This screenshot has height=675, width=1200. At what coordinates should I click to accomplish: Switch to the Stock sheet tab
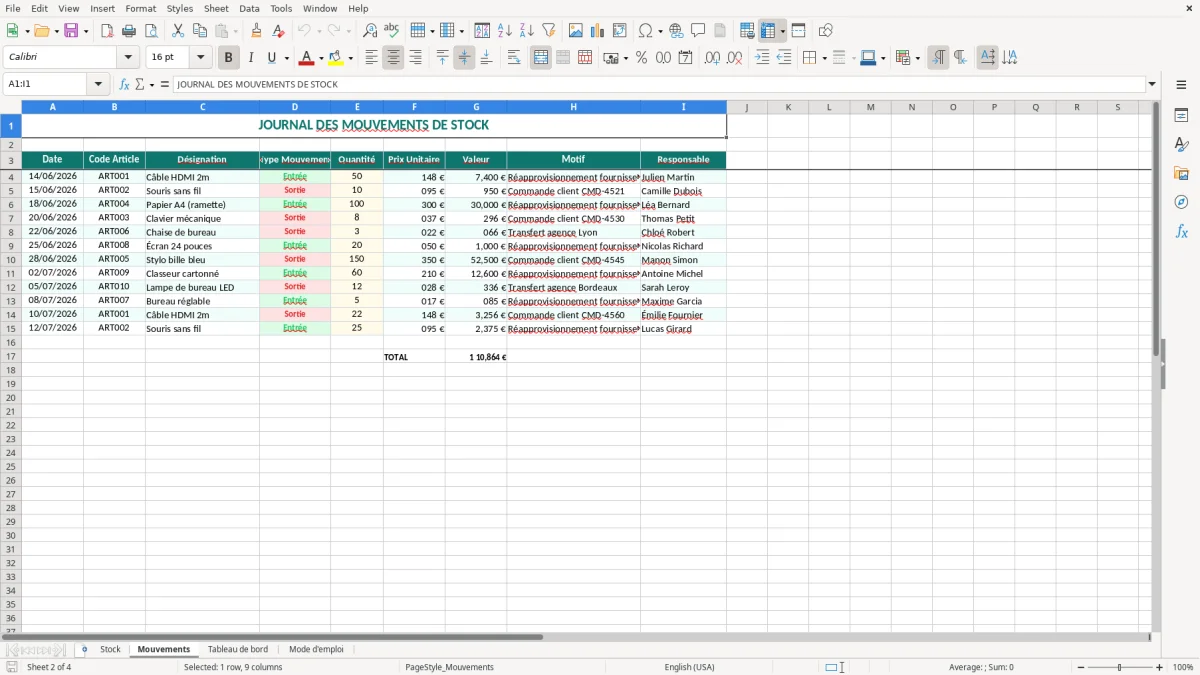(110, 650)
